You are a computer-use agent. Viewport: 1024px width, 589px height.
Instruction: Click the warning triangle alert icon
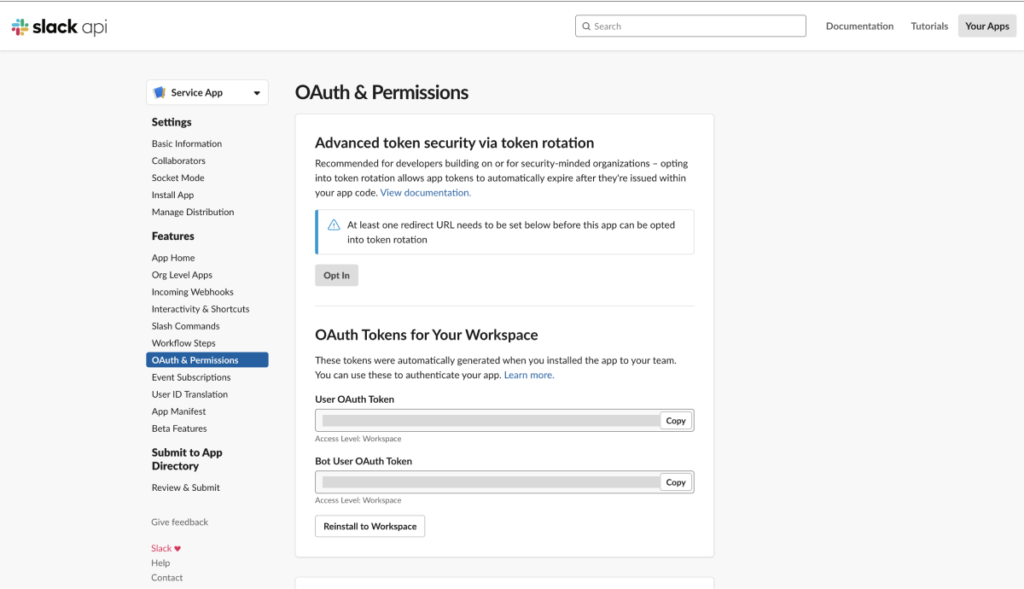pyautogui.click(x=334, y=225)
